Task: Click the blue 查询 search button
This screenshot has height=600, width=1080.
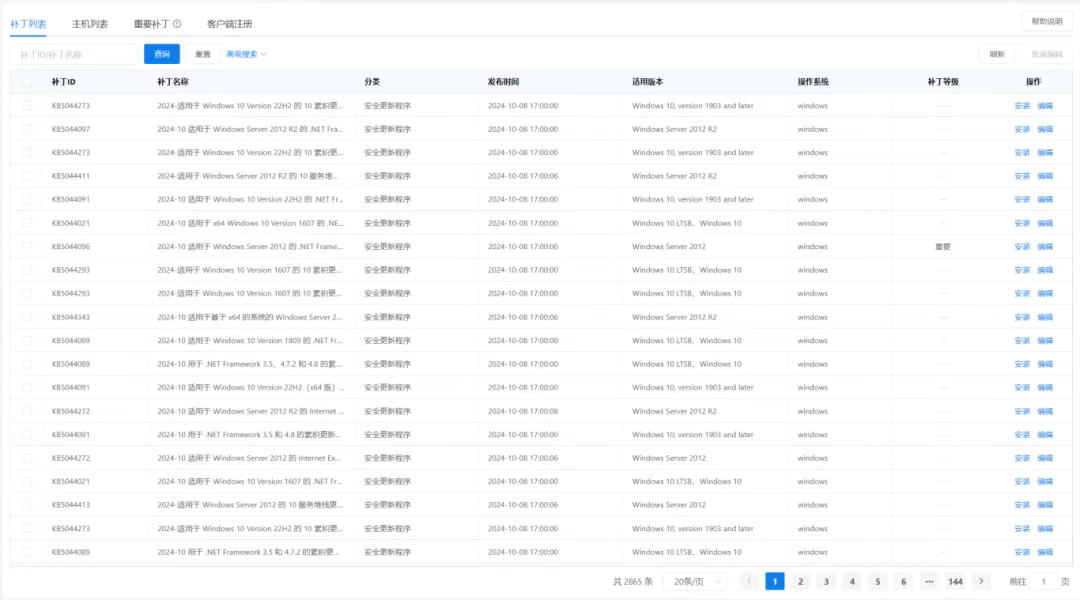Action: point(162,54)
